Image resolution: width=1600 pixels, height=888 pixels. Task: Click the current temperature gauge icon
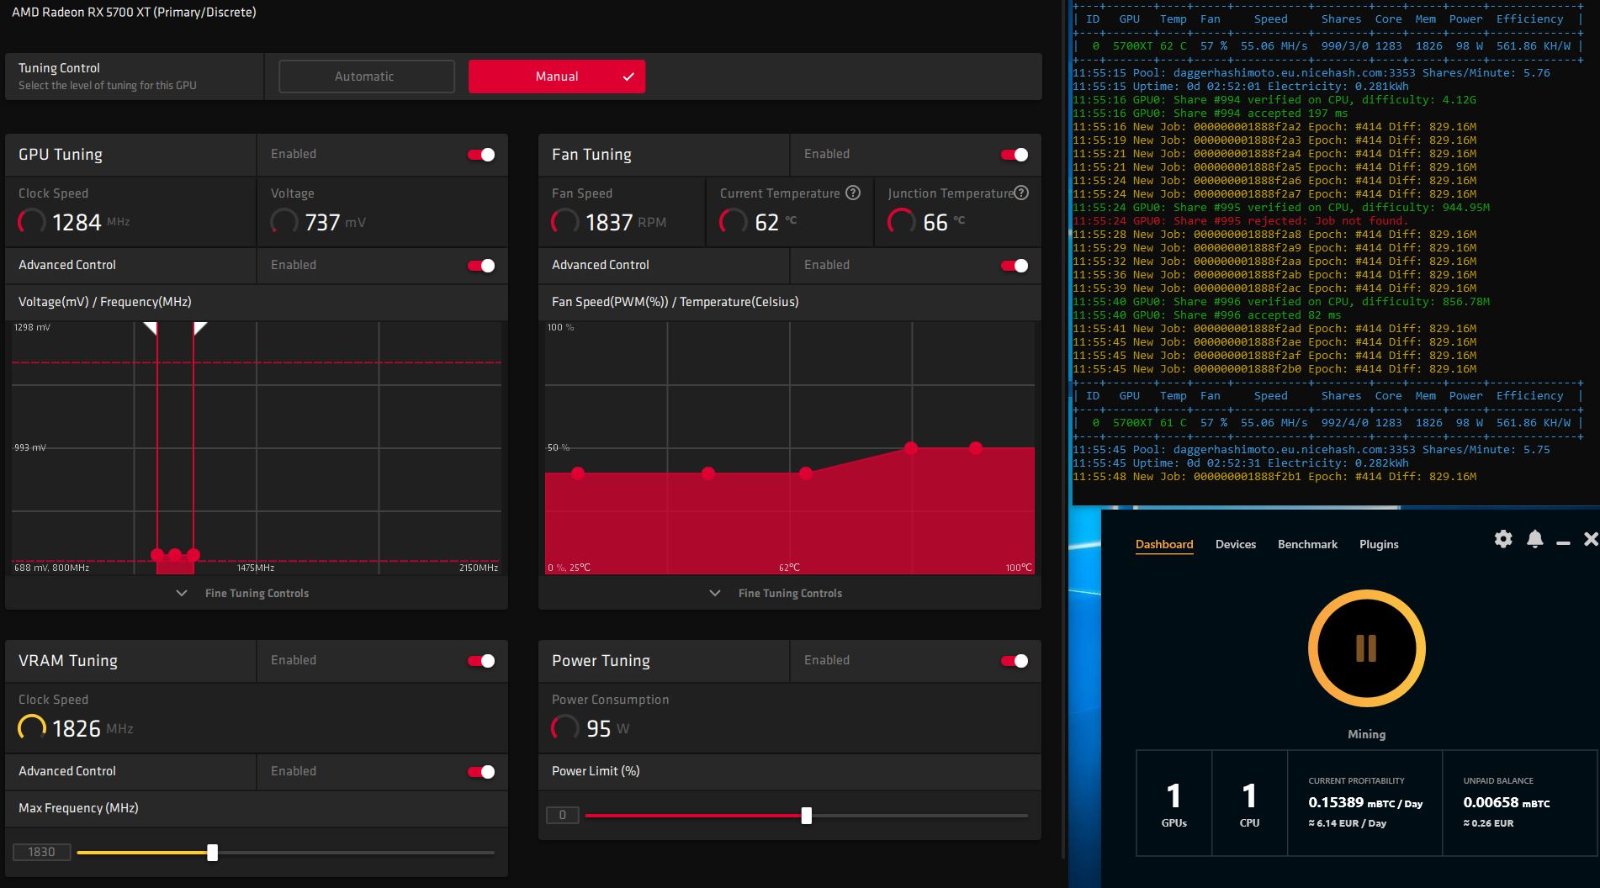[733, 221]
